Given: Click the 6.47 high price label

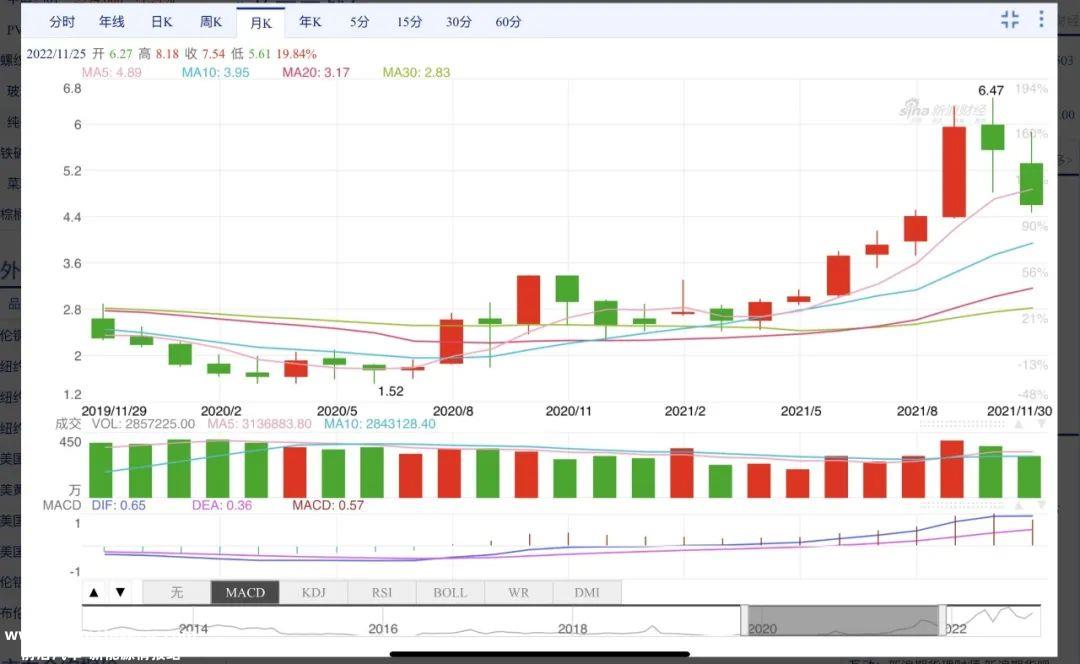Looking at the screenshot, I should click(991, 90).
